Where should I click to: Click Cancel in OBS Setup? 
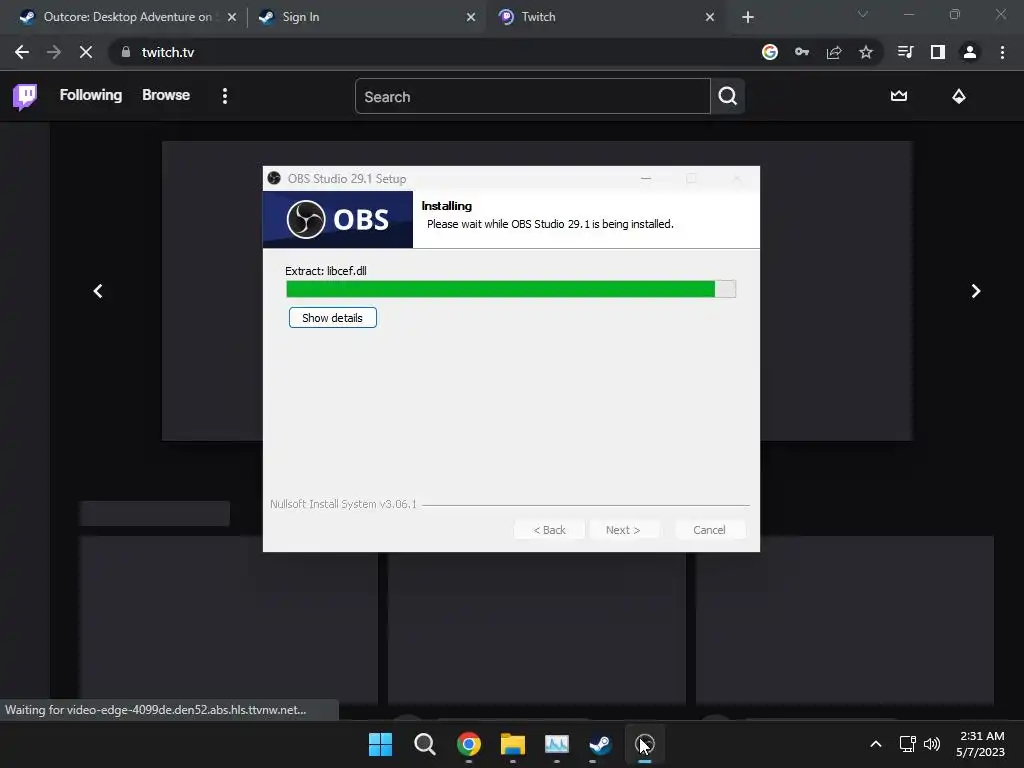click(709, 530)
